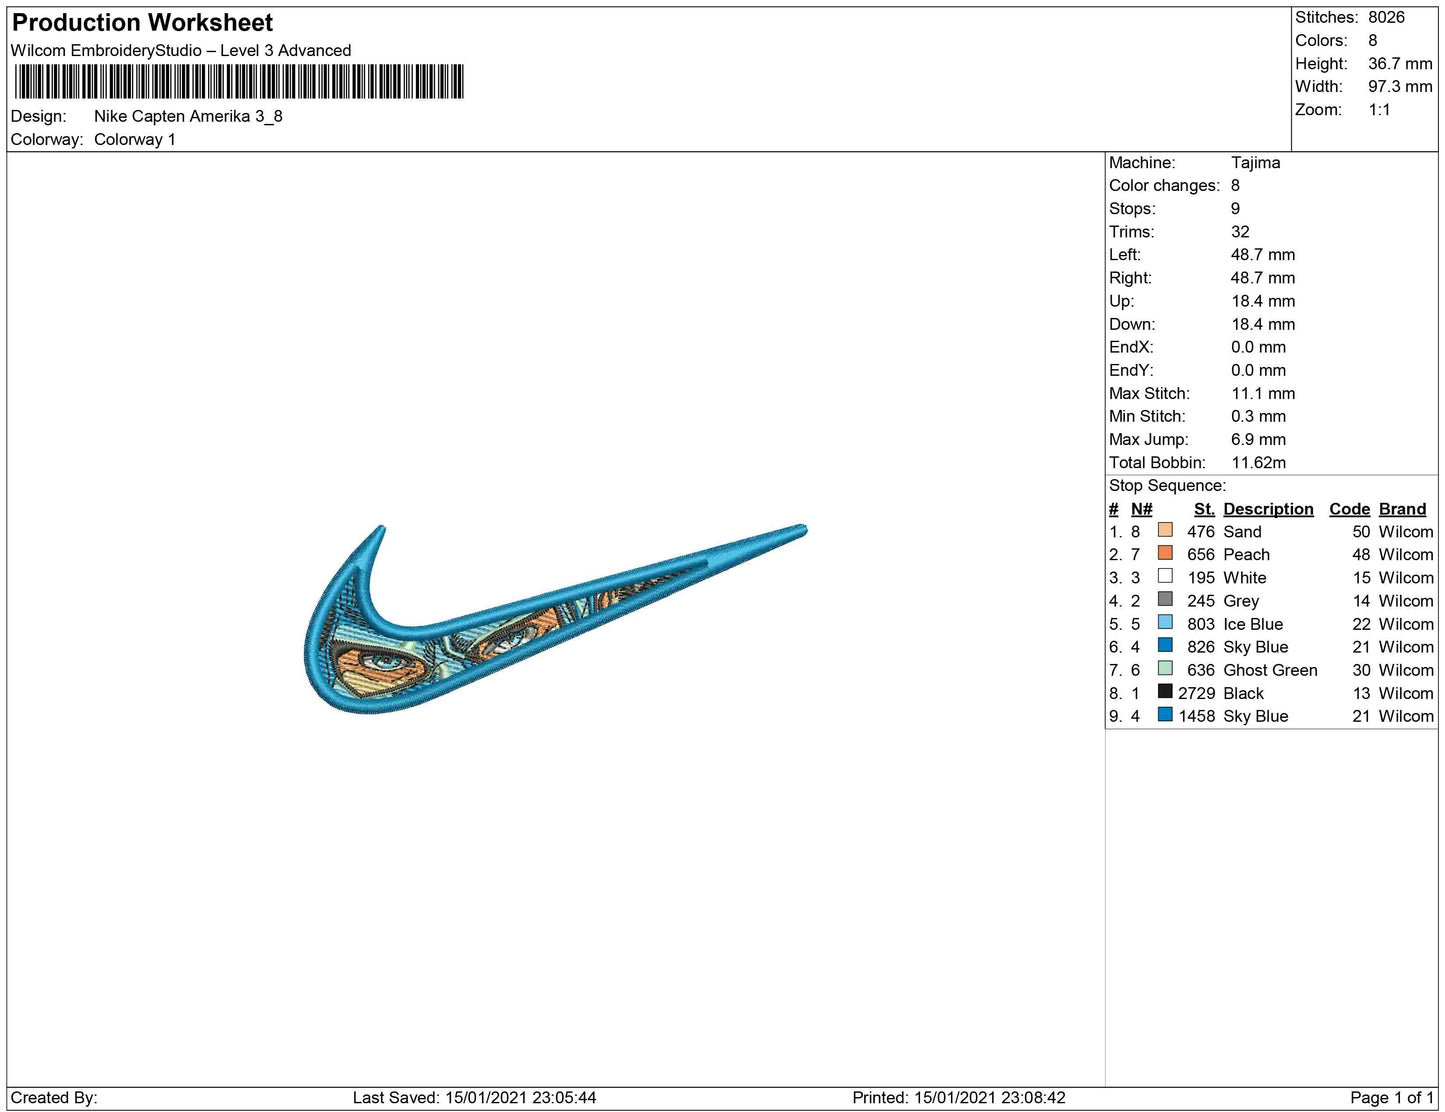
Task: Click the "Ice Blue" description text
Action: (x=1253, y=624)
